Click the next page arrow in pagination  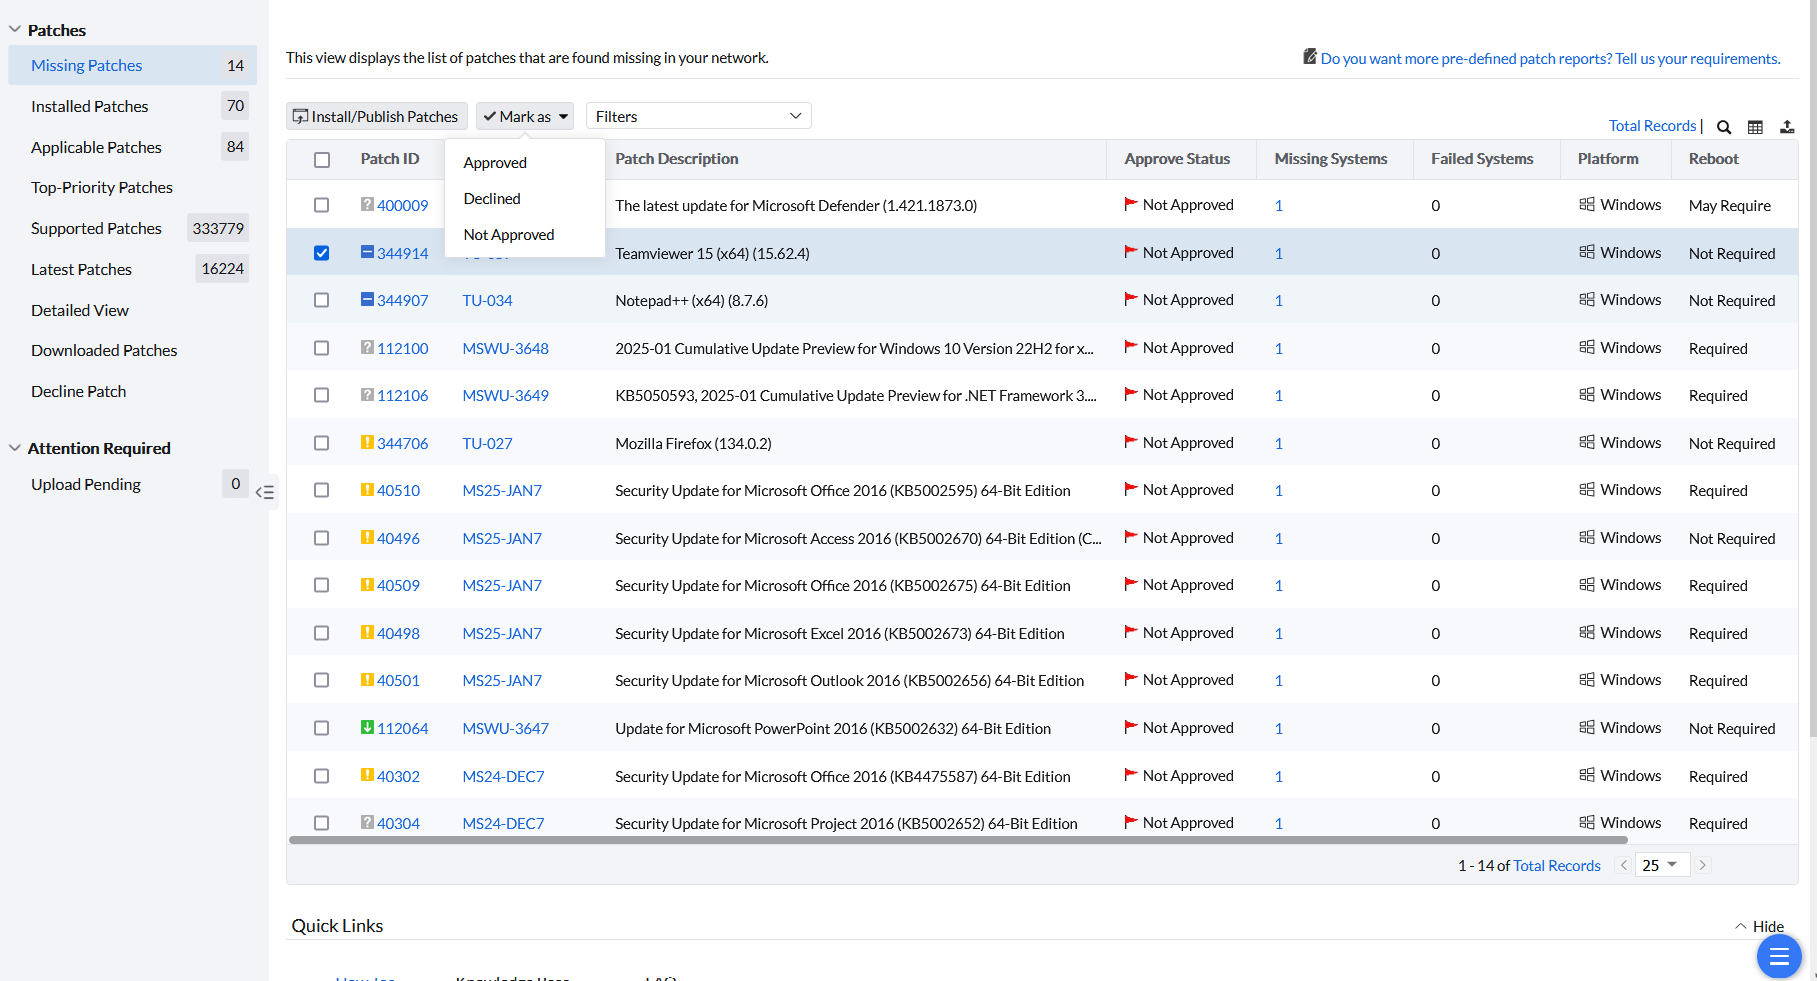(1702, 865)
